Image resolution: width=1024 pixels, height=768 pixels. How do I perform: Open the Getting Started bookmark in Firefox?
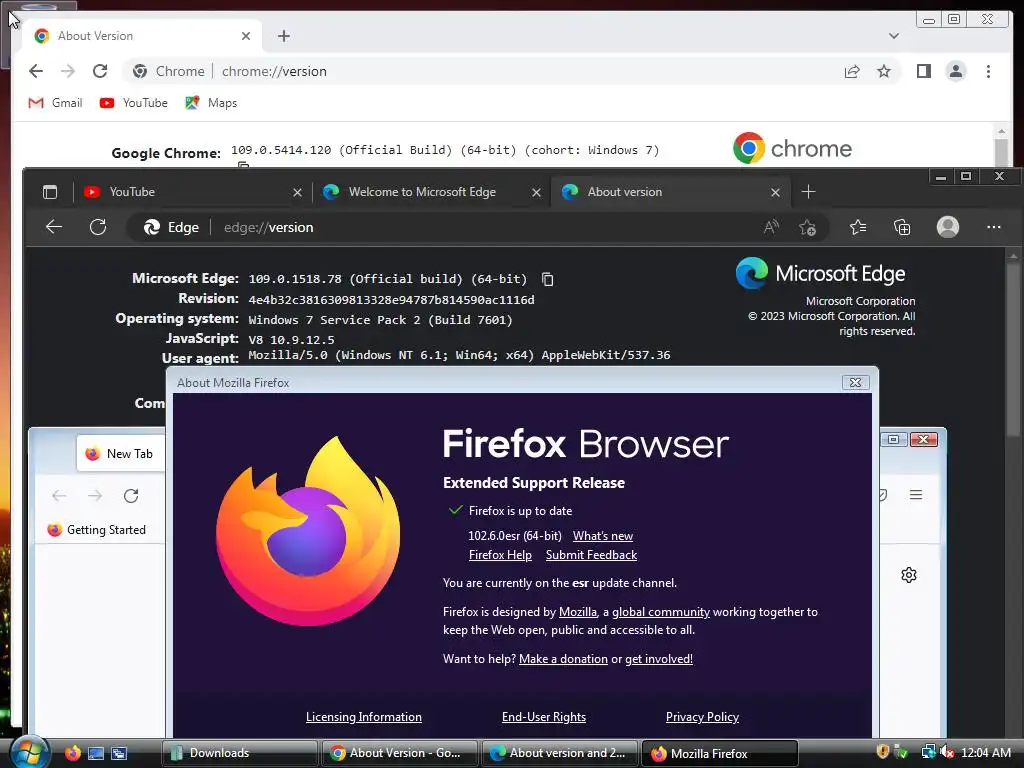97,530
